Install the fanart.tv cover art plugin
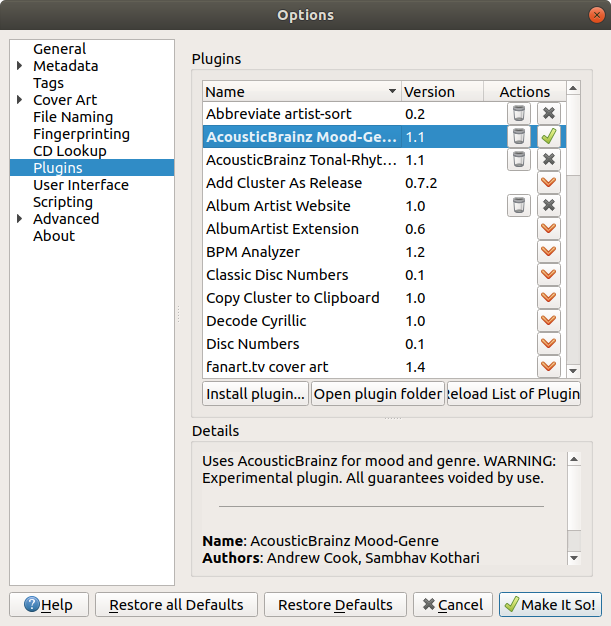 point(548,367)
